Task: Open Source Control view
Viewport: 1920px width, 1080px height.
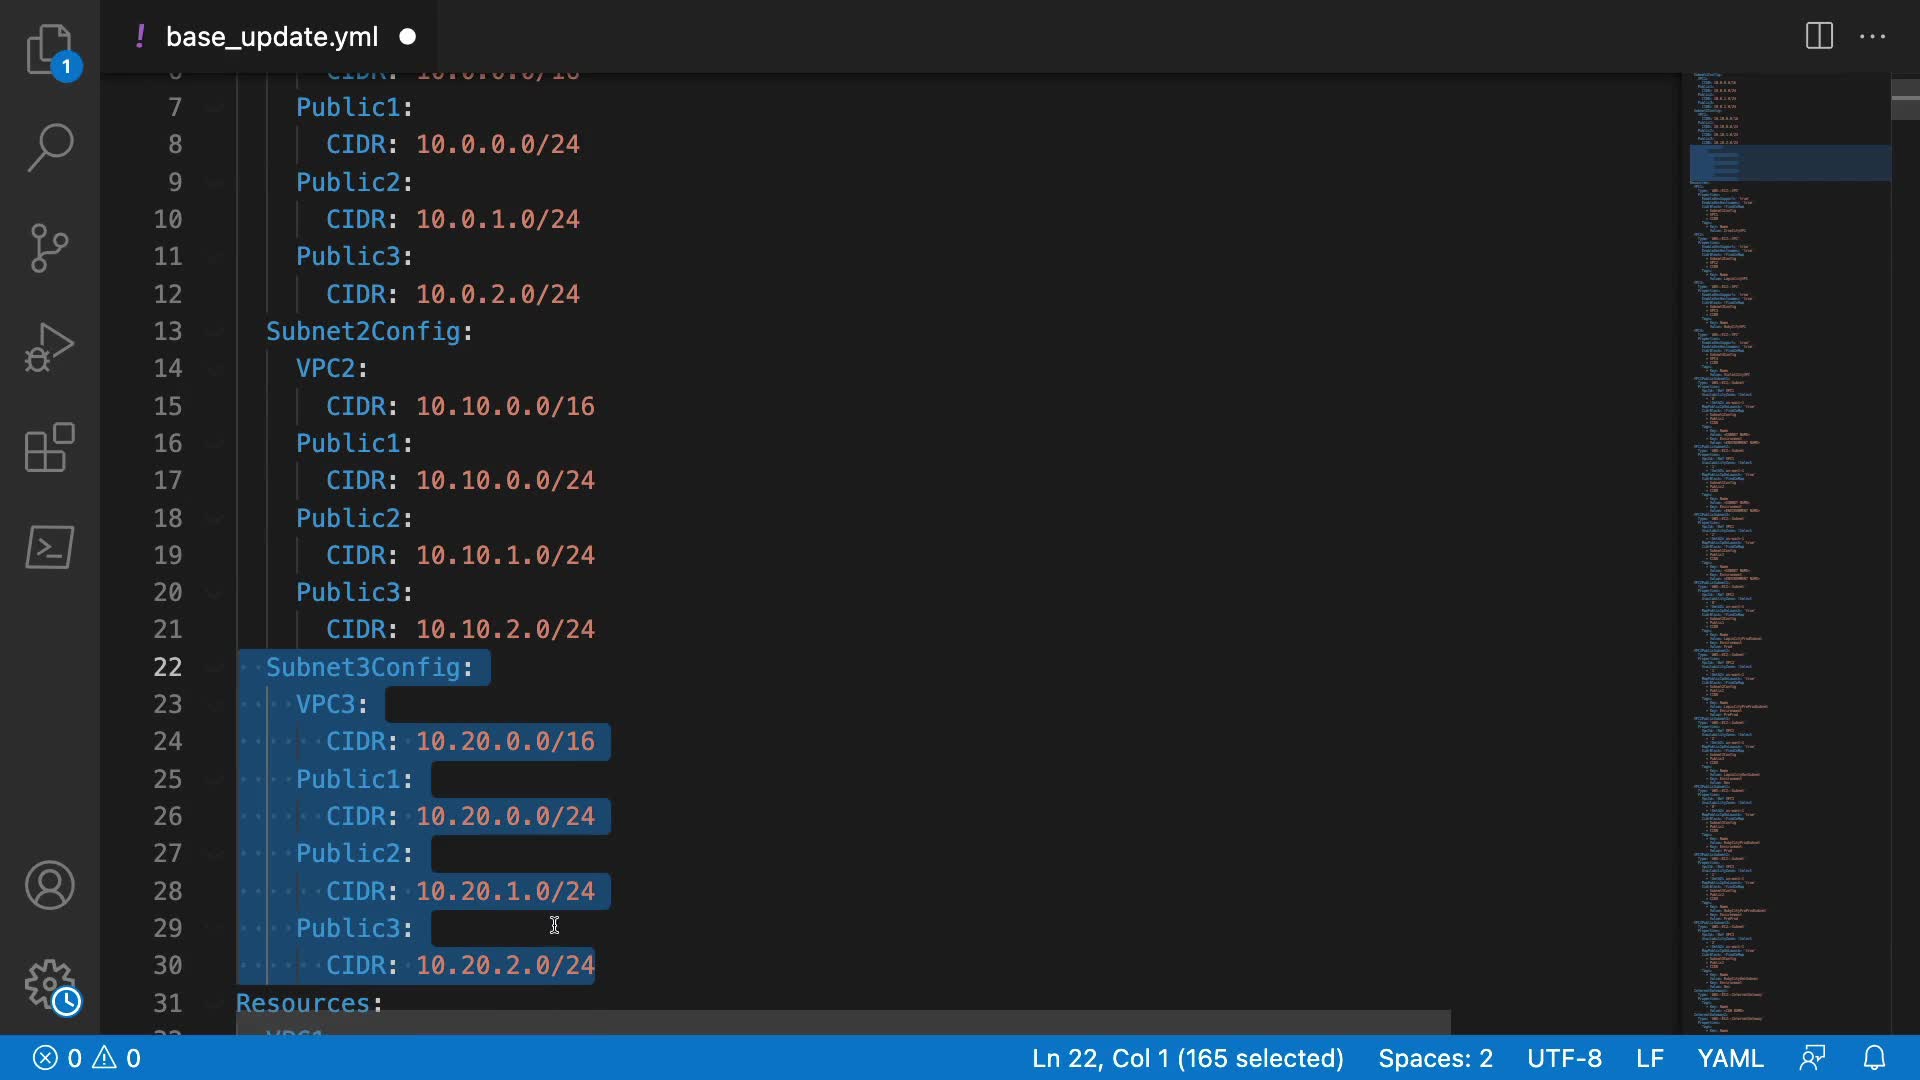Action: [49, 248]
